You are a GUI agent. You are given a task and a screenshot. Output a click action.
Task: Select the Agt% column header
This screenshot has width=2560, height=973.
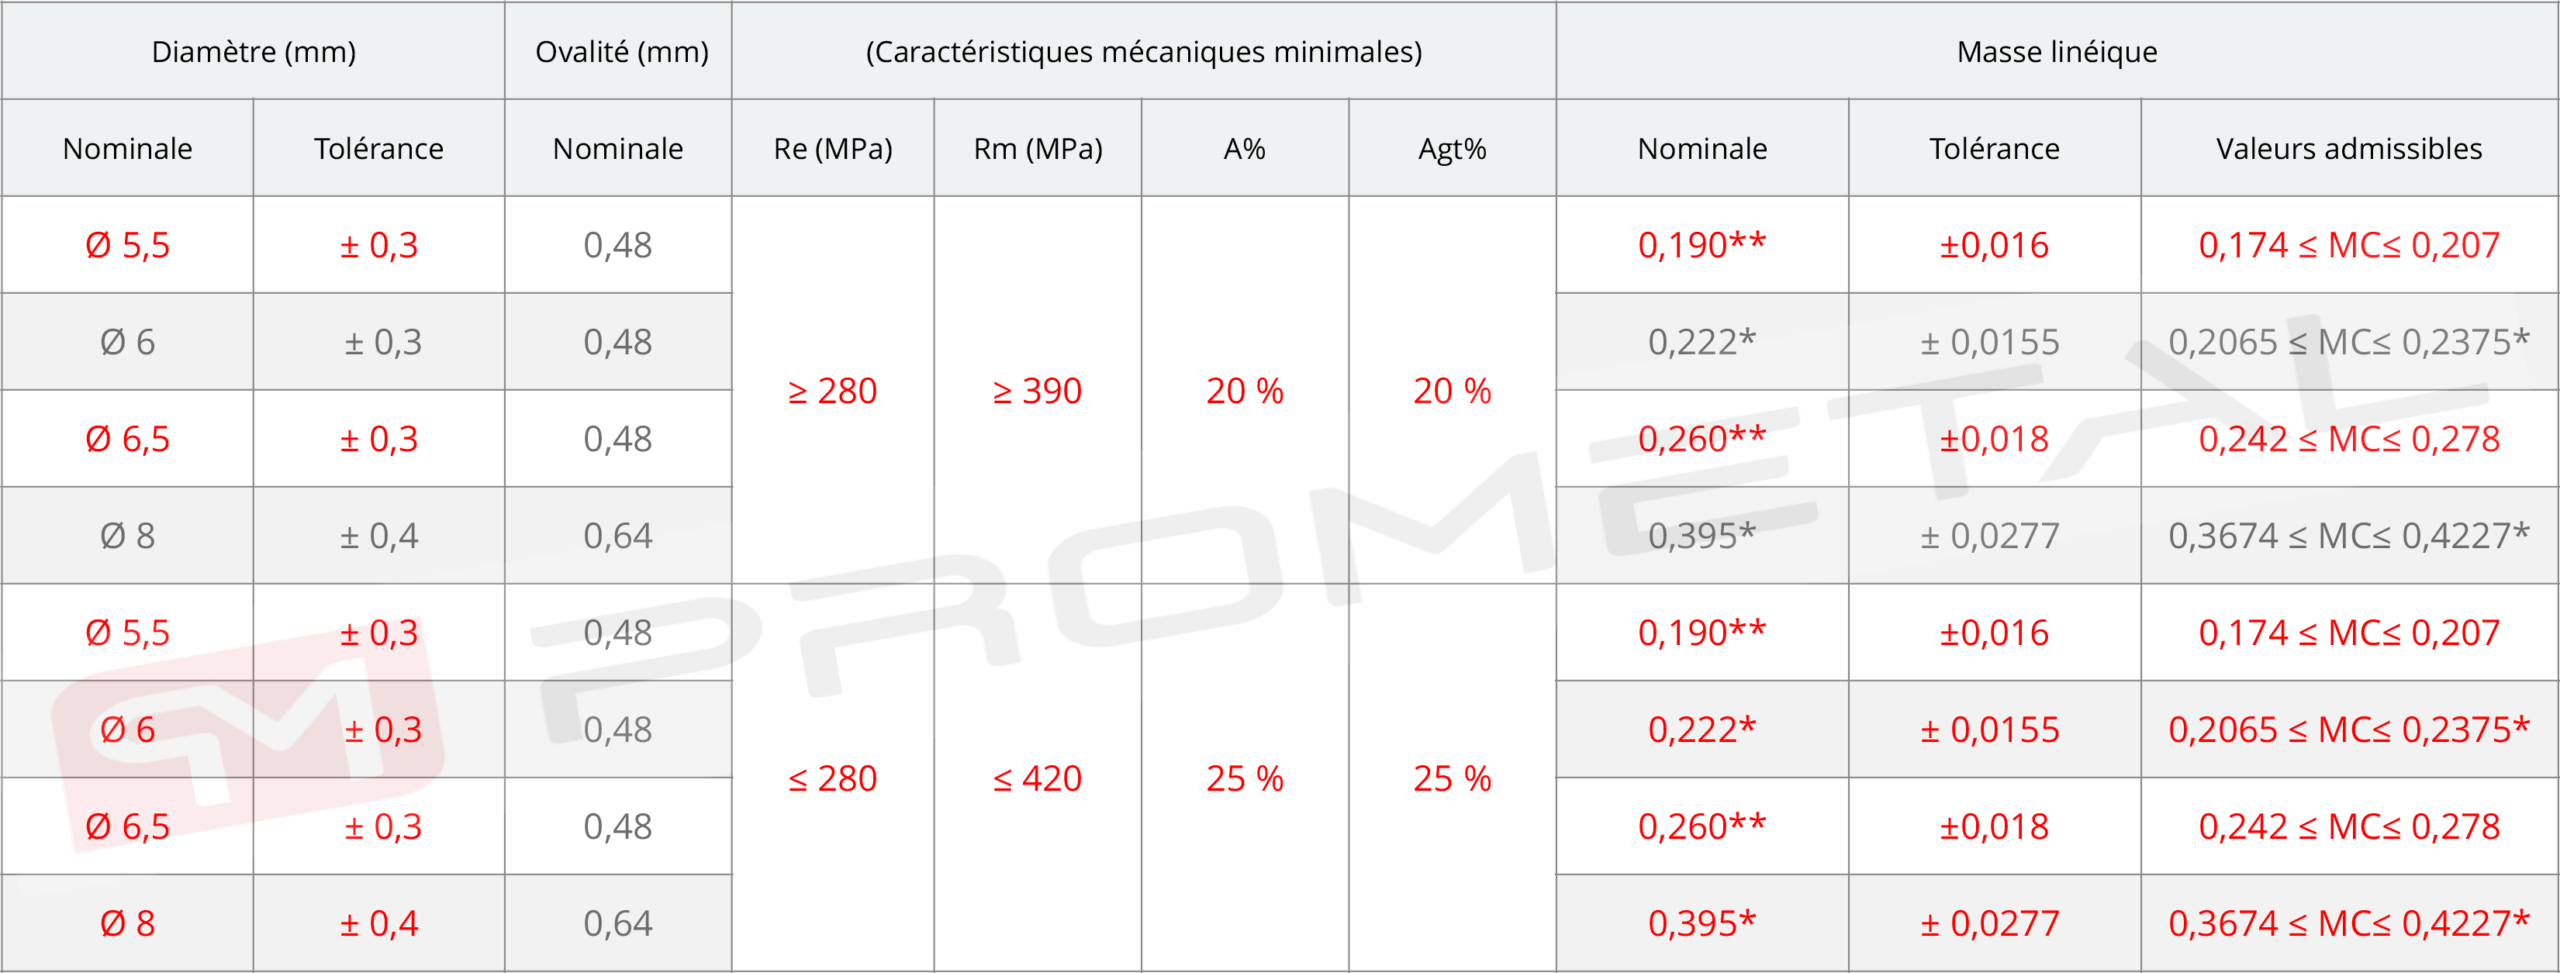(x=1451, y=148)
